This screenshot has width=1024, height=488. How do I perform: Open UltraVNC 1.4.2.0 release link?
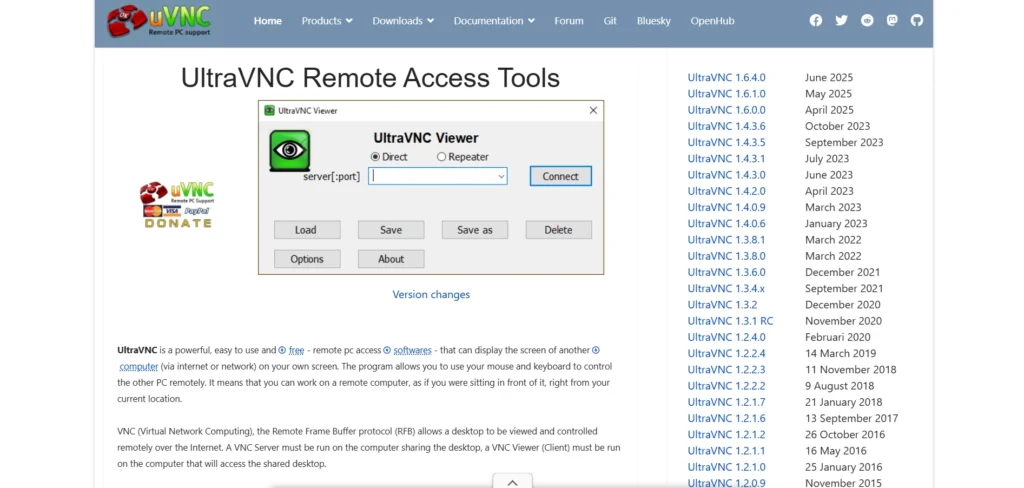726,191
